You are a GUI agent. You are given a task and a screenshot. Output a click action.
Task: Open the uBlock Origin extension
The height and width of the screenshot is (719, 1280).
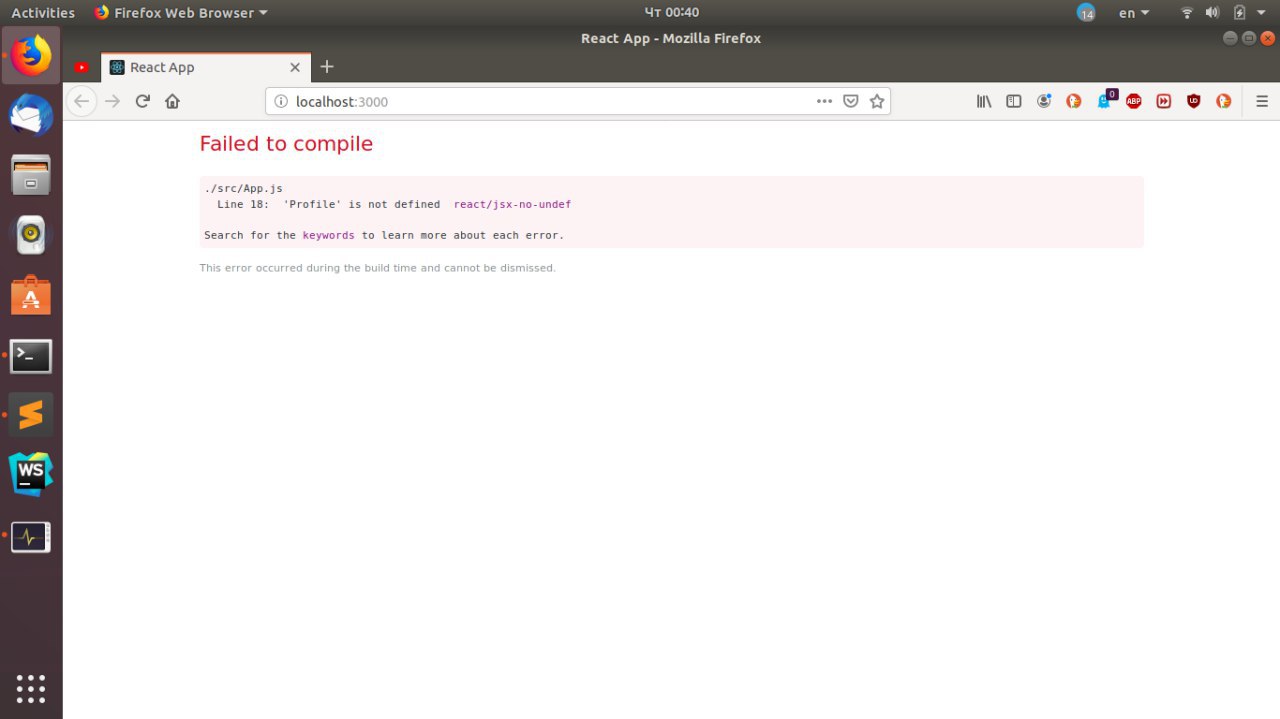point(1194,101)
